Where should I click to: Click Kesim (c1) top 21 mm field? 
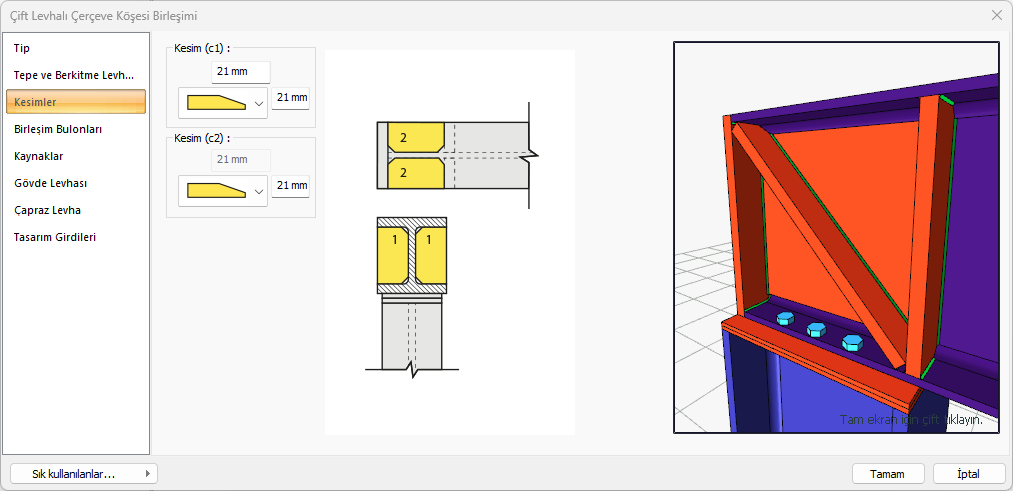point(242,72)
